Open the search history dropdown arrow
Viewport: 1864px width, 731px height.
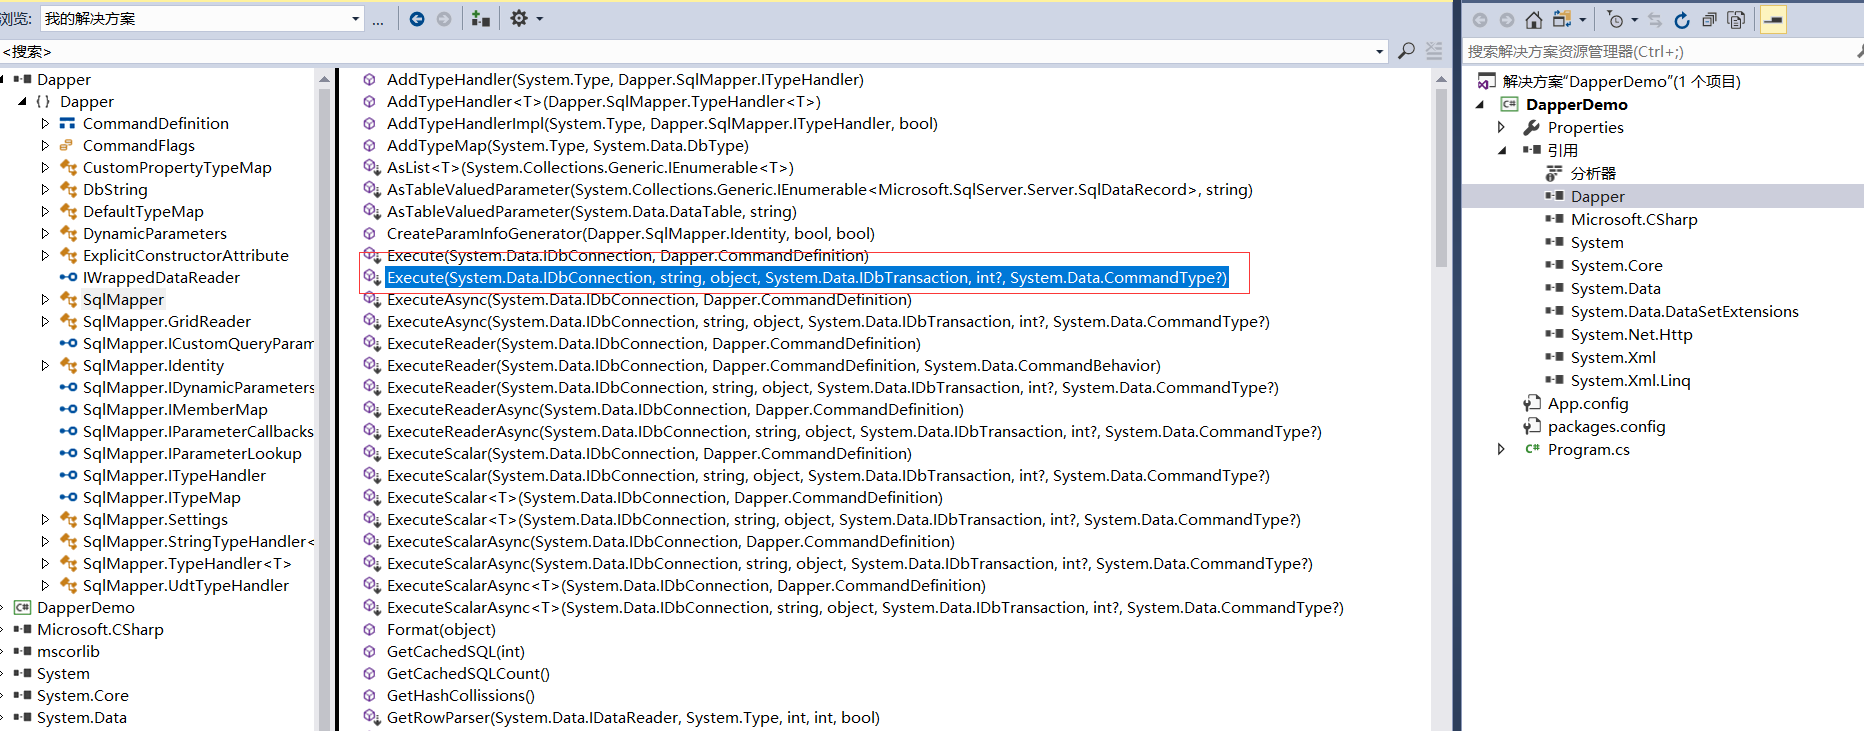click(1380, 51)
